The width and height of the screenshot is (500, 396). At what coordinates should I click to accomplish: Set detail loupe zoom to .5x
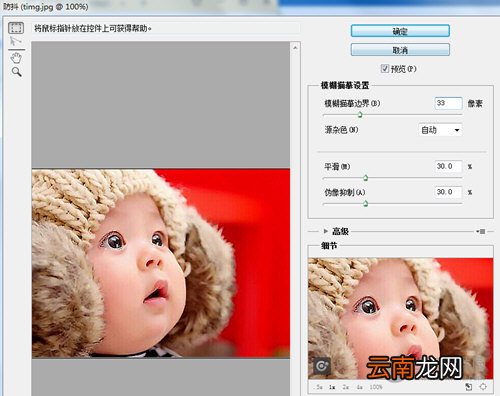(319, 387)
